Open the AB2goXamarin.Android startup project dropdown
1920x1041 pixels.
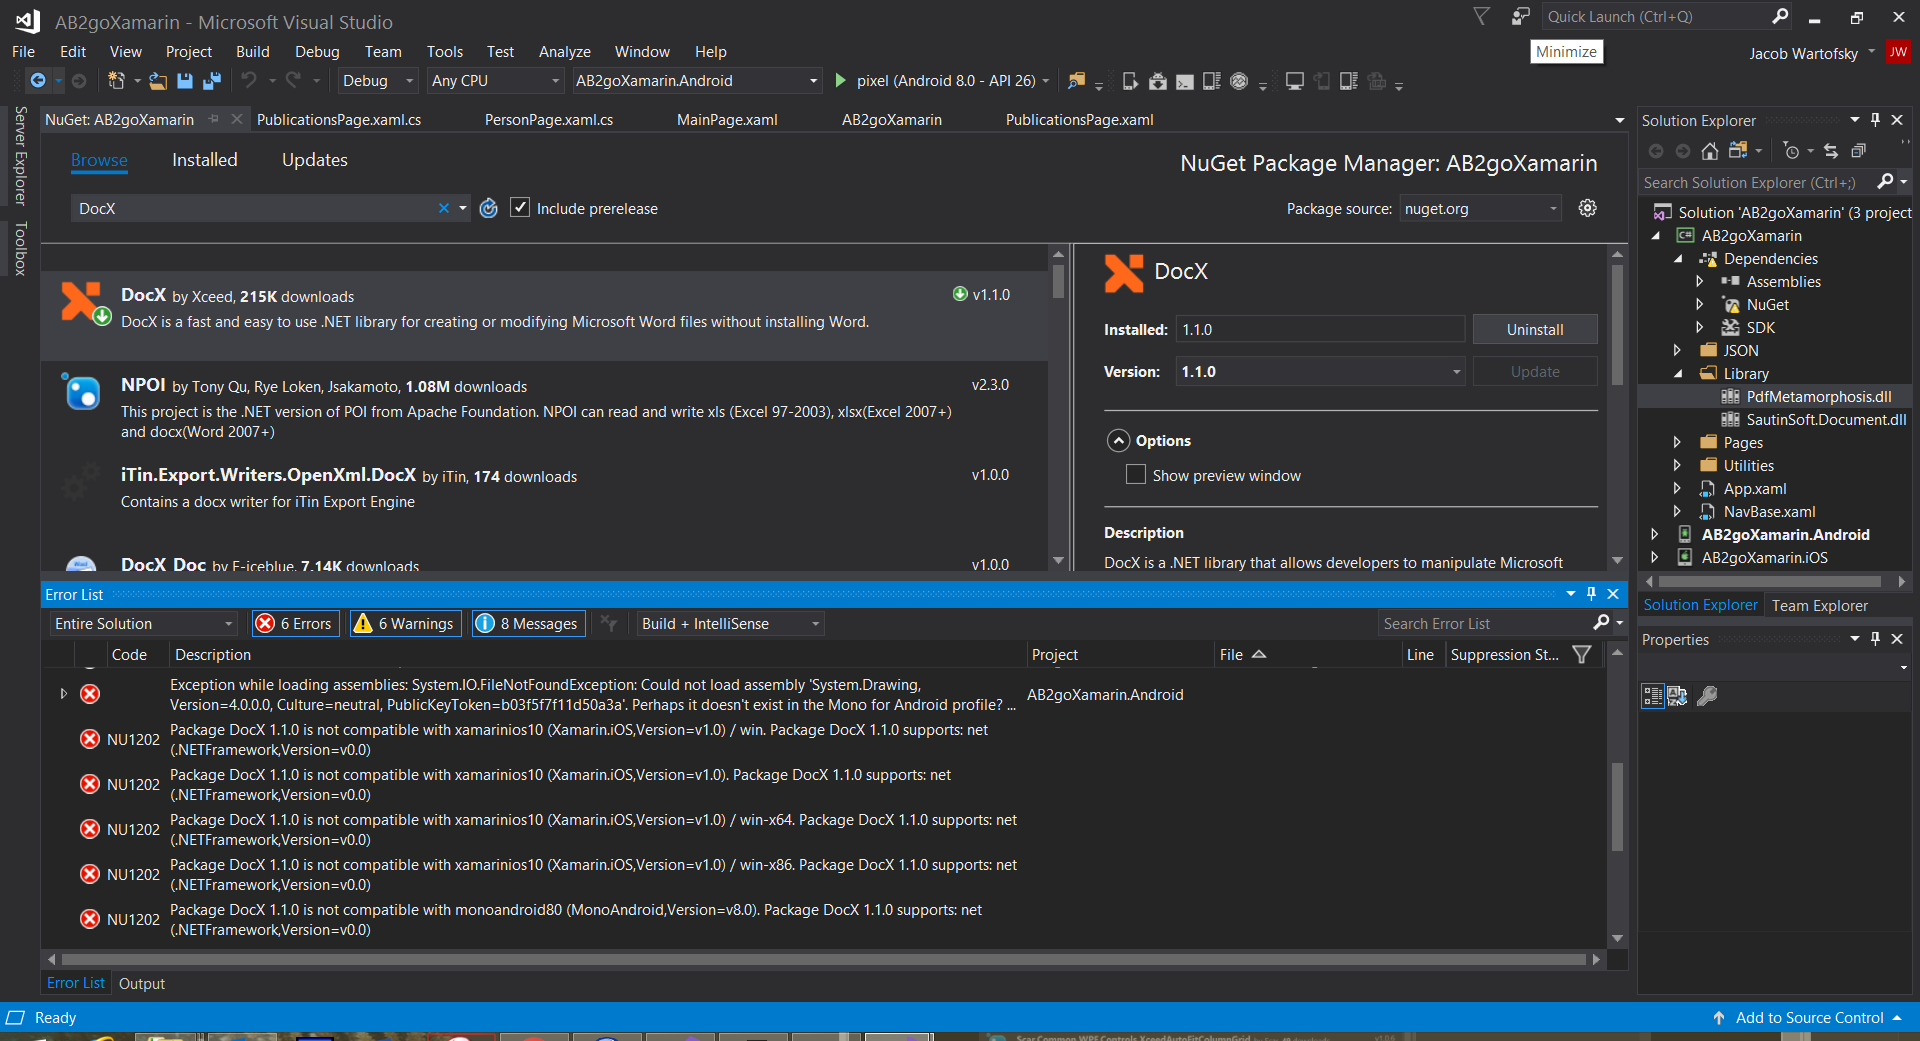click(696, 81)
